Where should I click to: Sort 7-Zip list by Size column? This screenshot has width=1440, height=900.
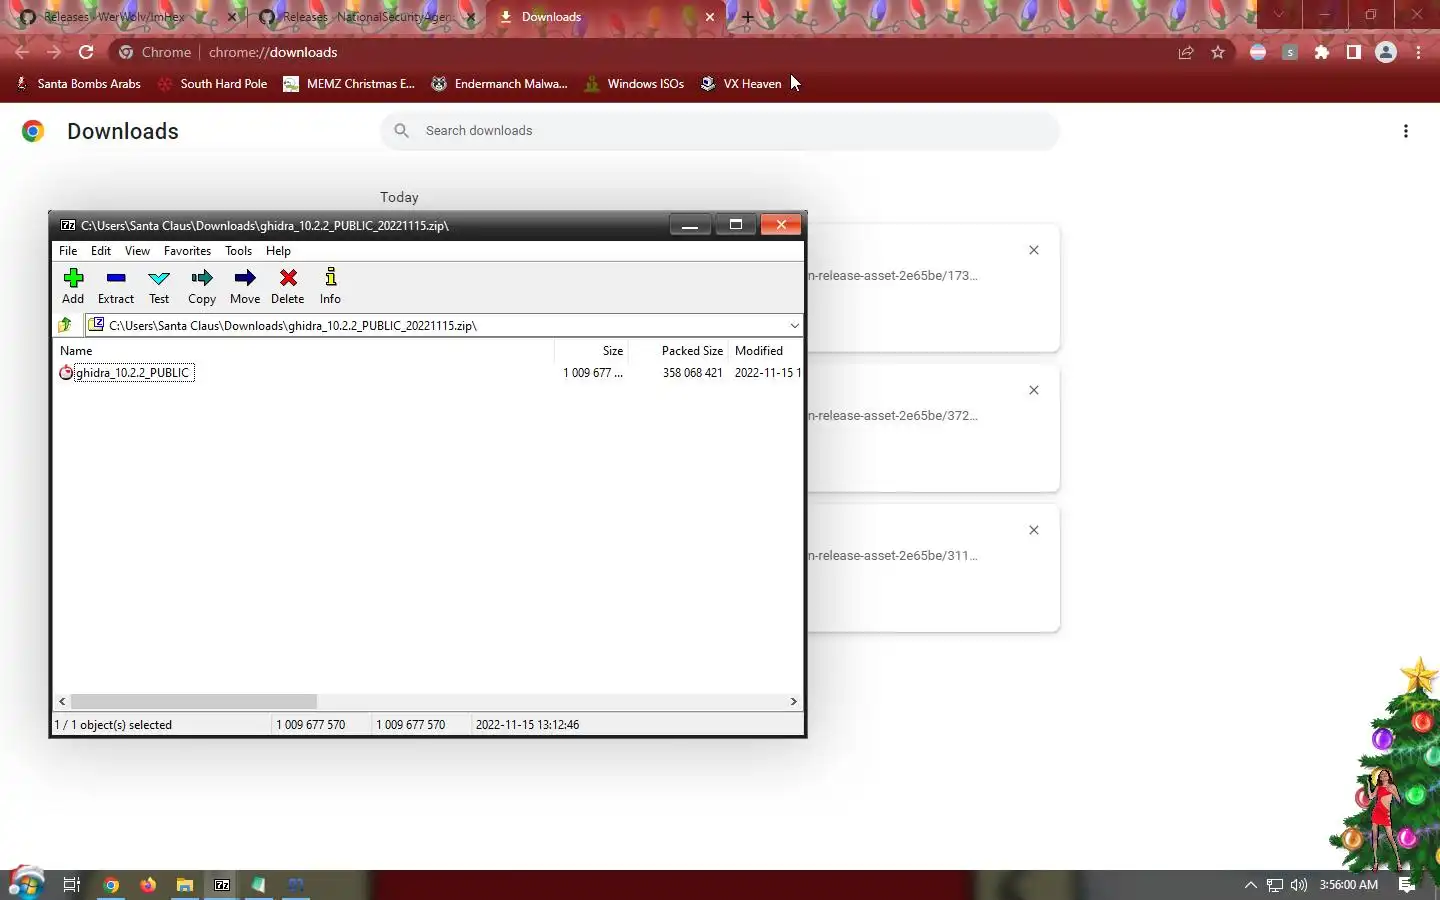[591, 351]
